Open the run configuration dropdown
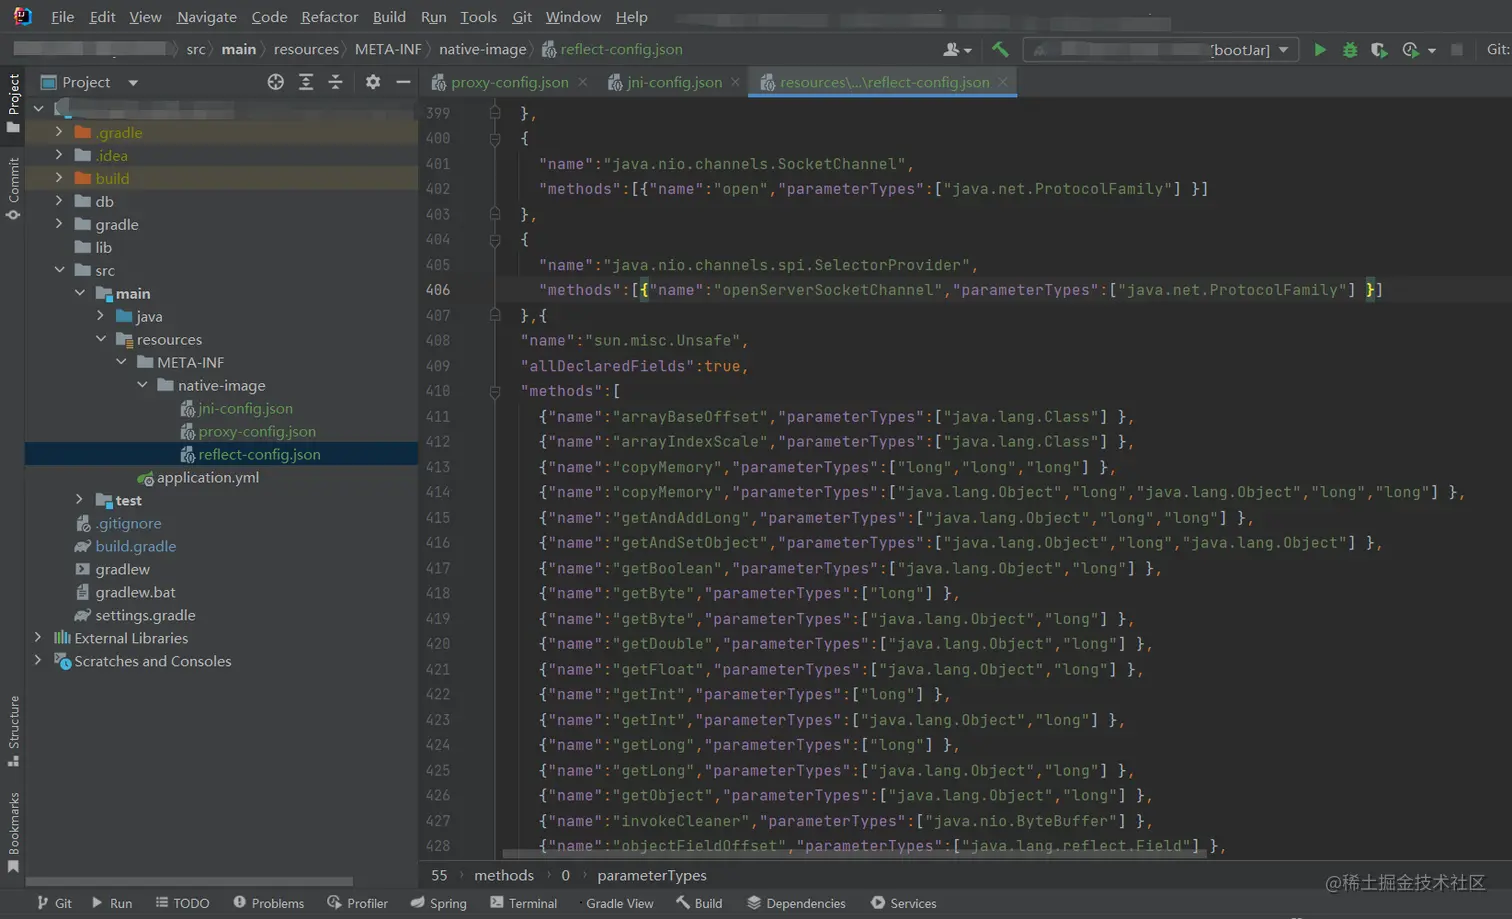Image resolution: width=1512 pixels, height=919 pixels. pyautogui.click(x=1284, y=49)
